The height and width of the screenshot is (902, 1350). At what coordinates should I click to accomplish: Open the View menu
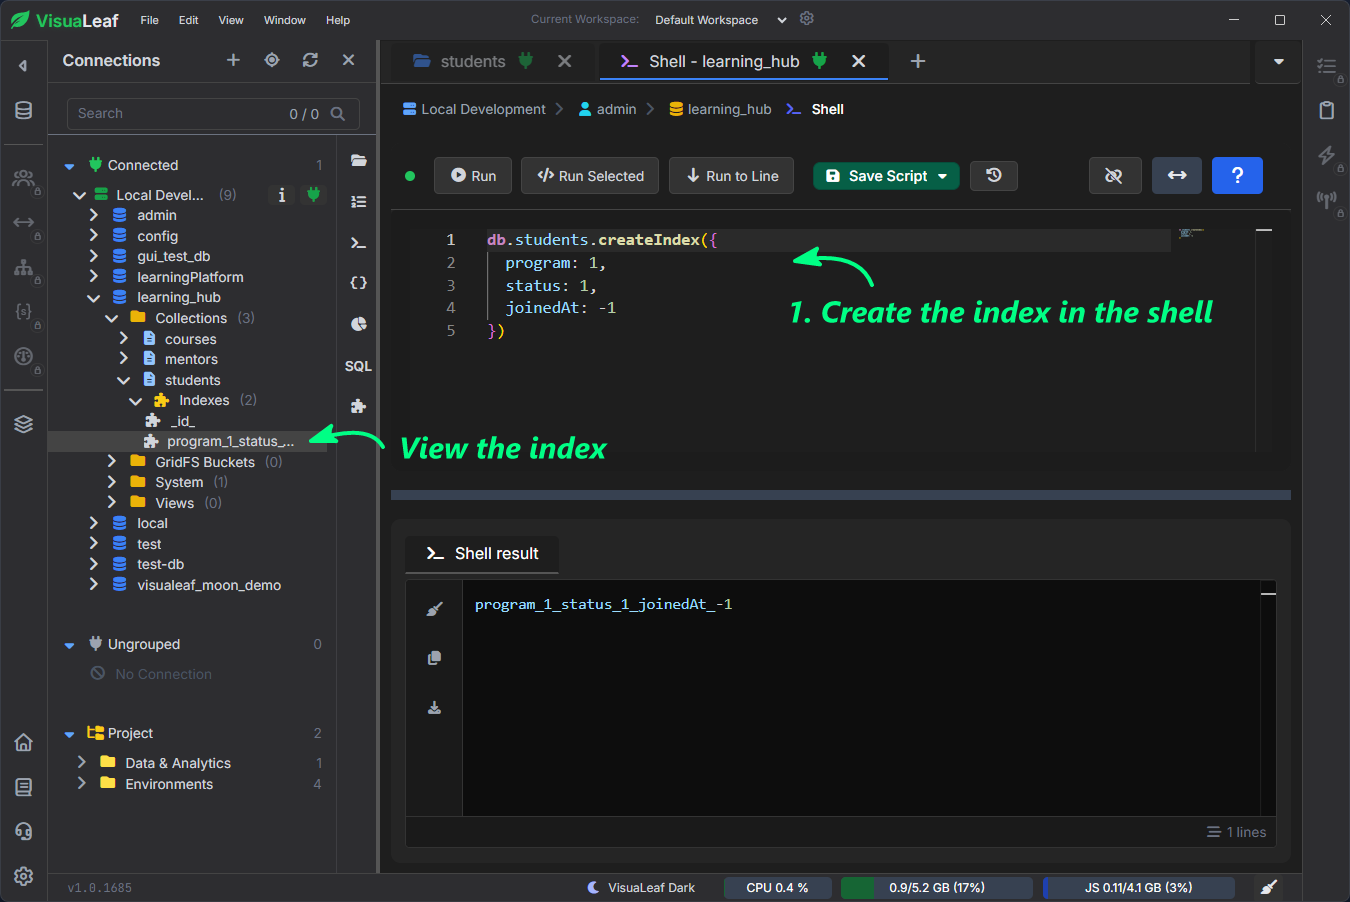[x=231, y=20]
